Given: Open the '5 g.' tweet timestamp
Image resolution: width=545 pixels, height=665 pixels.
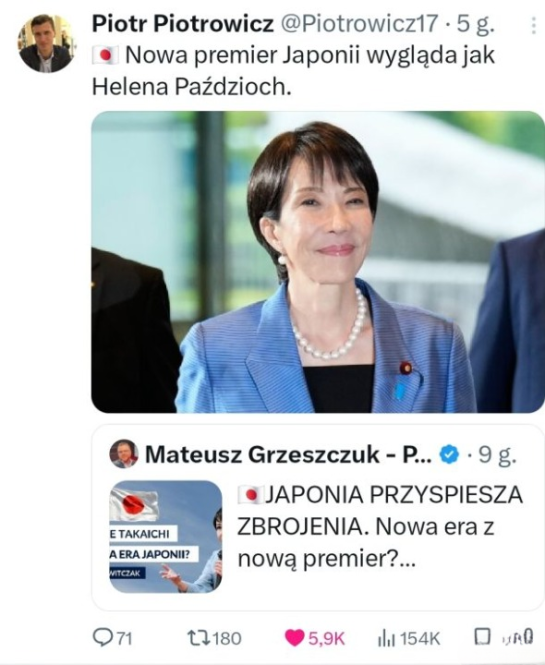Looking at the screenshot, I should point(475,24).
